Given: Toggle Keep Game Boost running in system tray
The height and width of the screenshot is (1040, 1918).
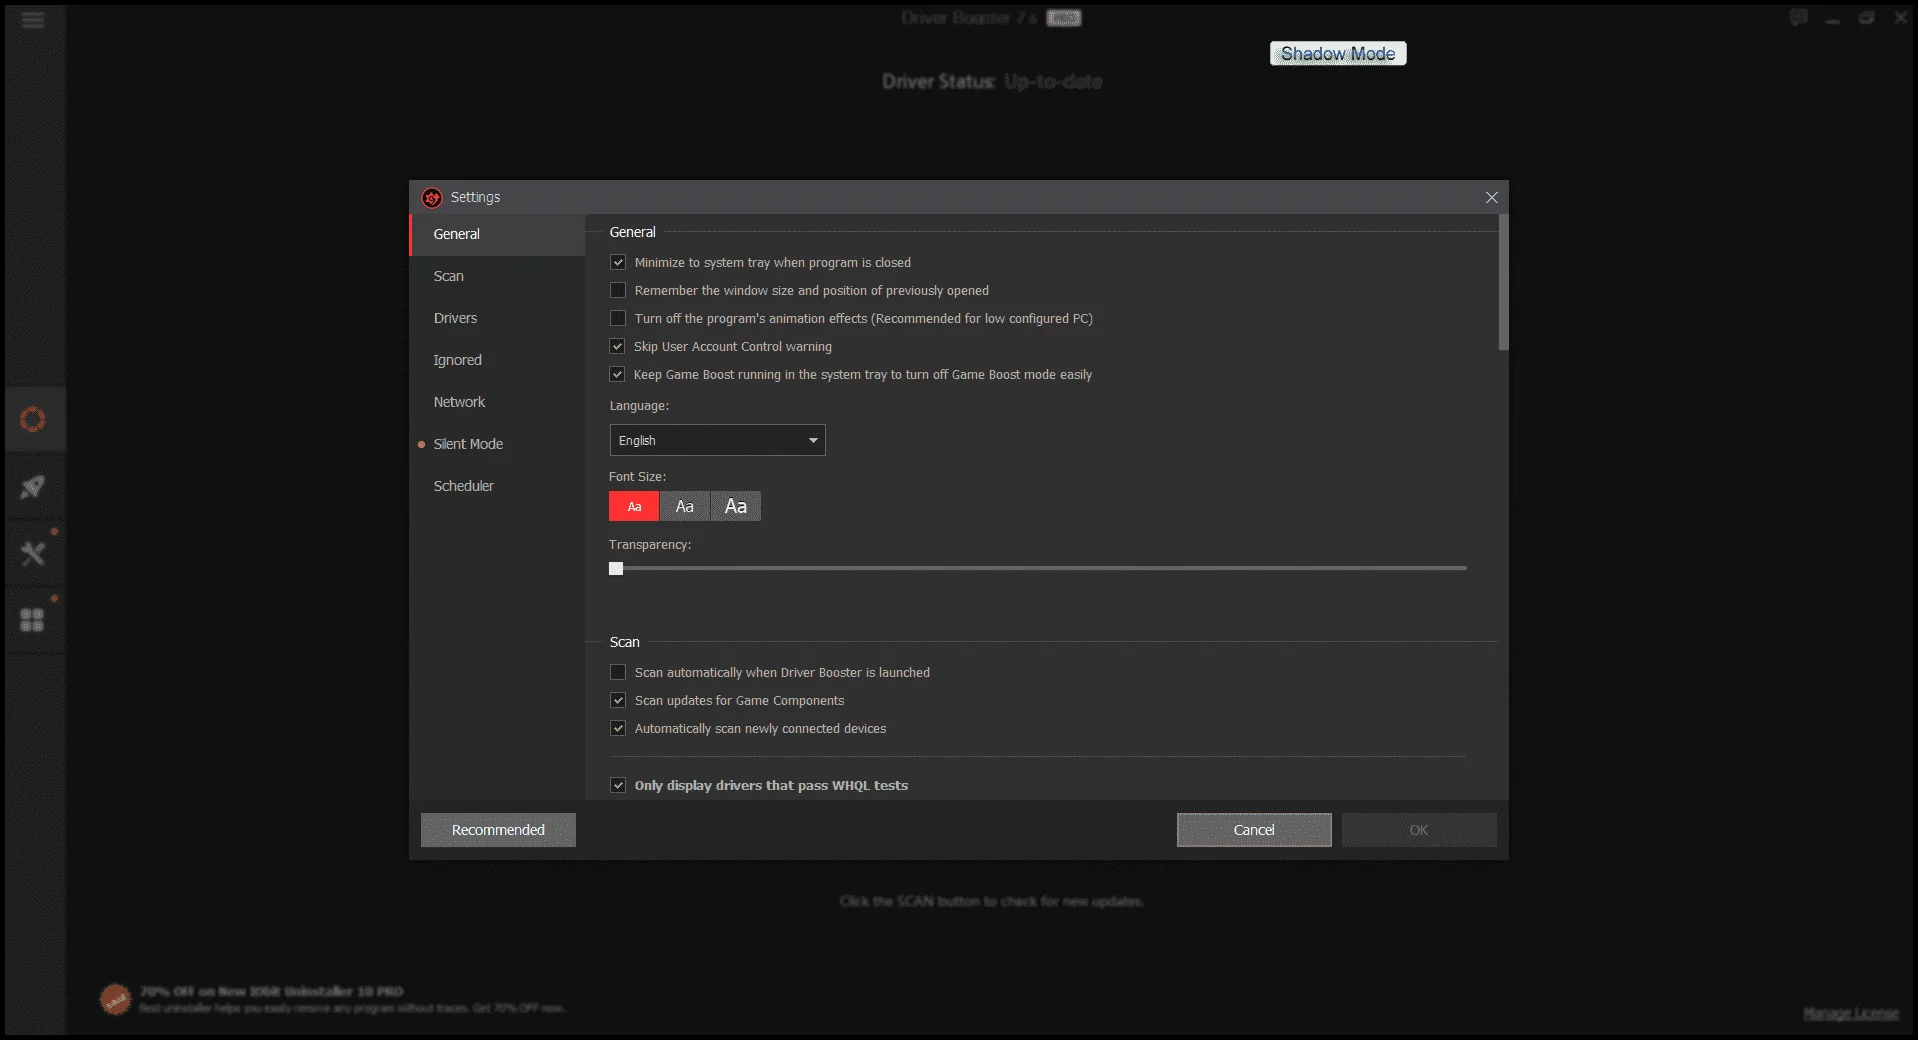Looking at the screenshot, I should point(618,374).
